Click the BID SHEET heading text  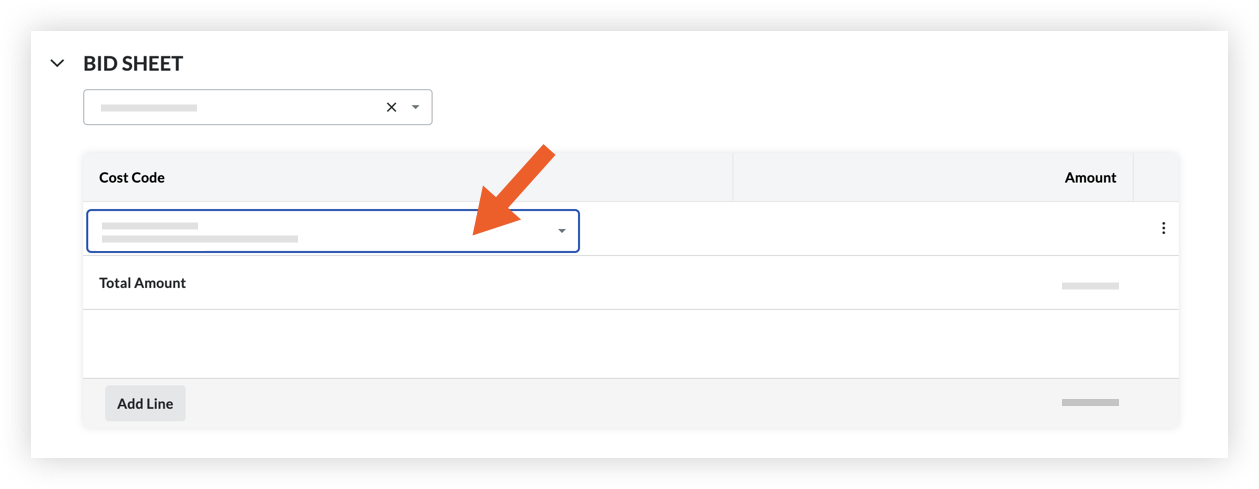tap(133, 64)
